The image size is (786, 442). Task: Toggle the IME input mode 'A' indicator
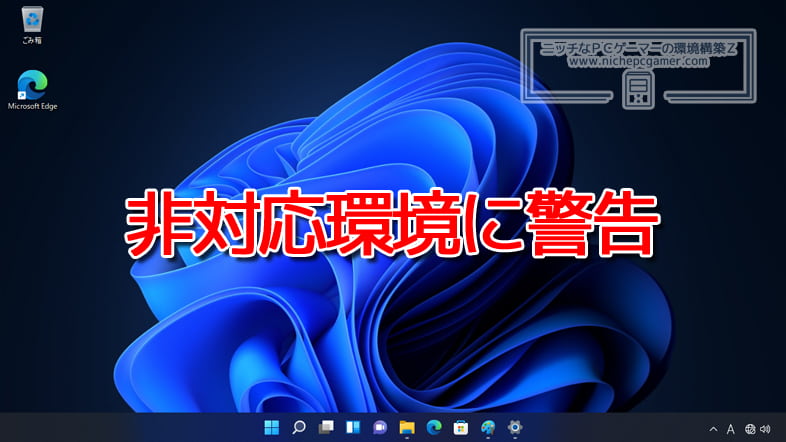coord(730,429)
